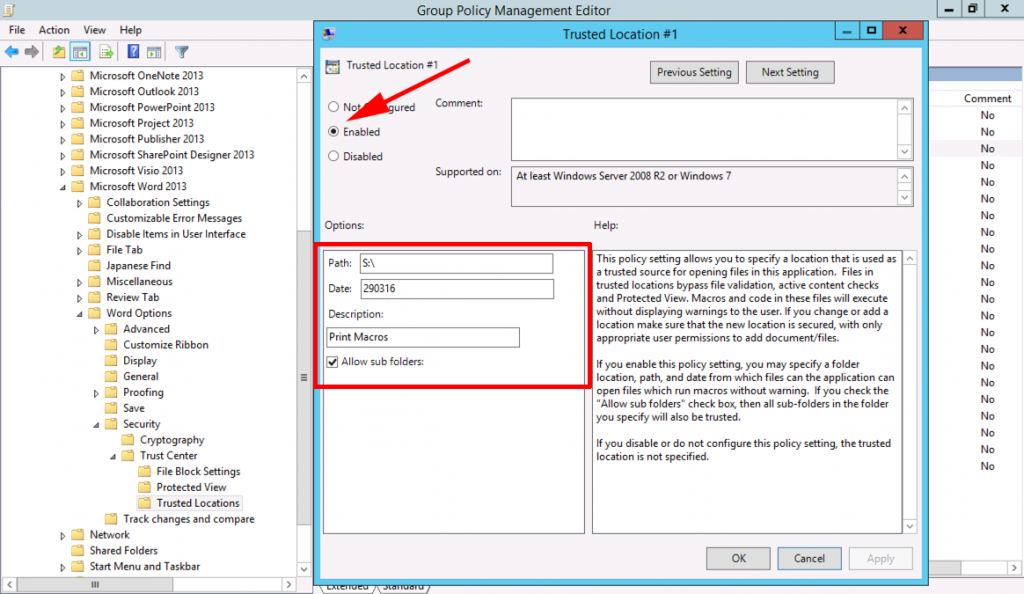Select the Up One Level folder icon

click(58, 51)
